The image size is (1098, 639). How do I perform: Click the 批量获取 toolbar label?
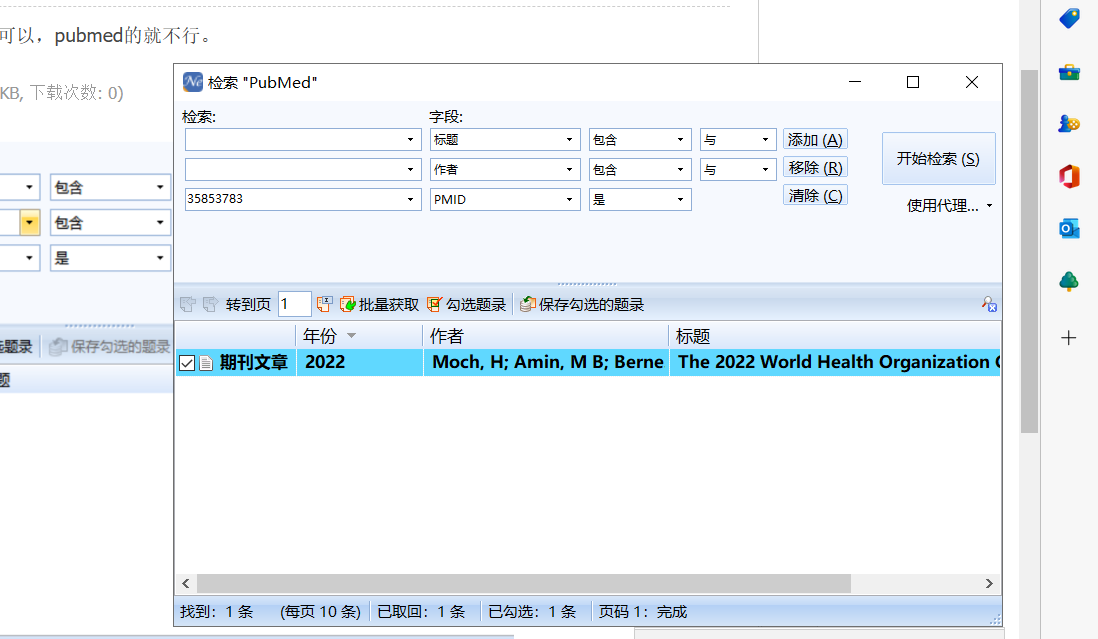pyautogui.click(x=389, y=304)
